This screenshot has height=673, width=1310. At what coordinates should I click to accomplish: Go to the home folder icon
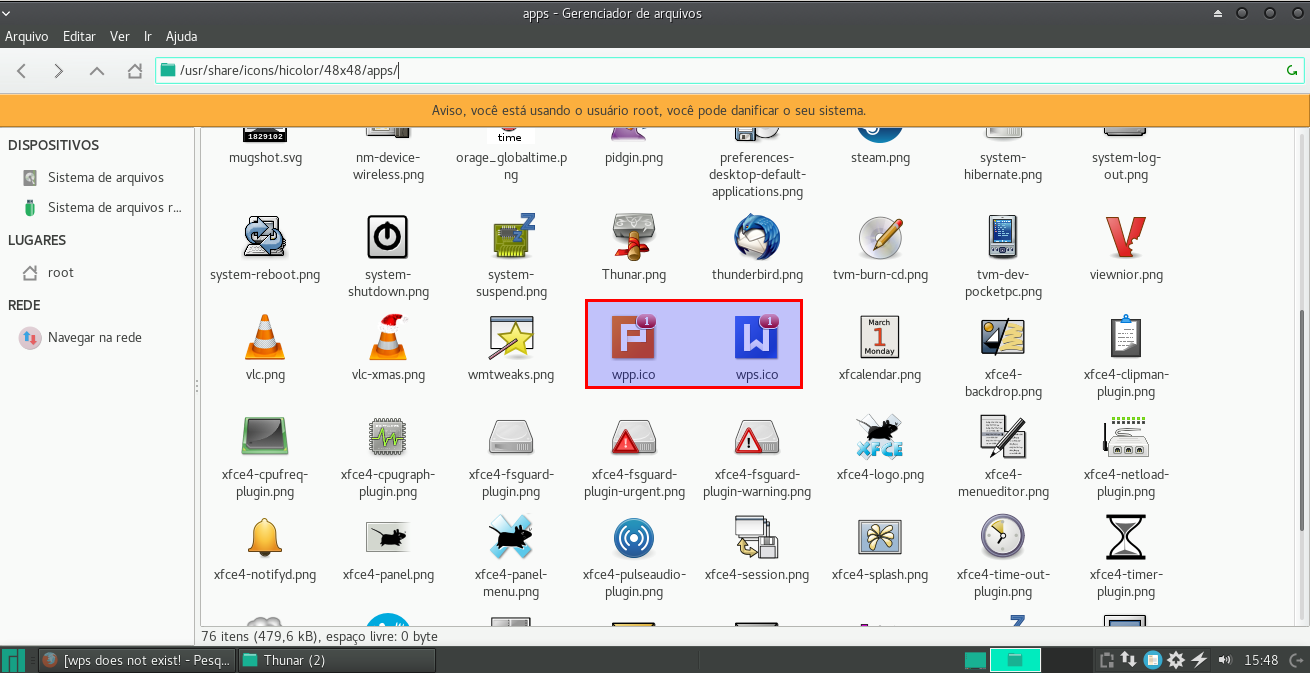point(135,71)
